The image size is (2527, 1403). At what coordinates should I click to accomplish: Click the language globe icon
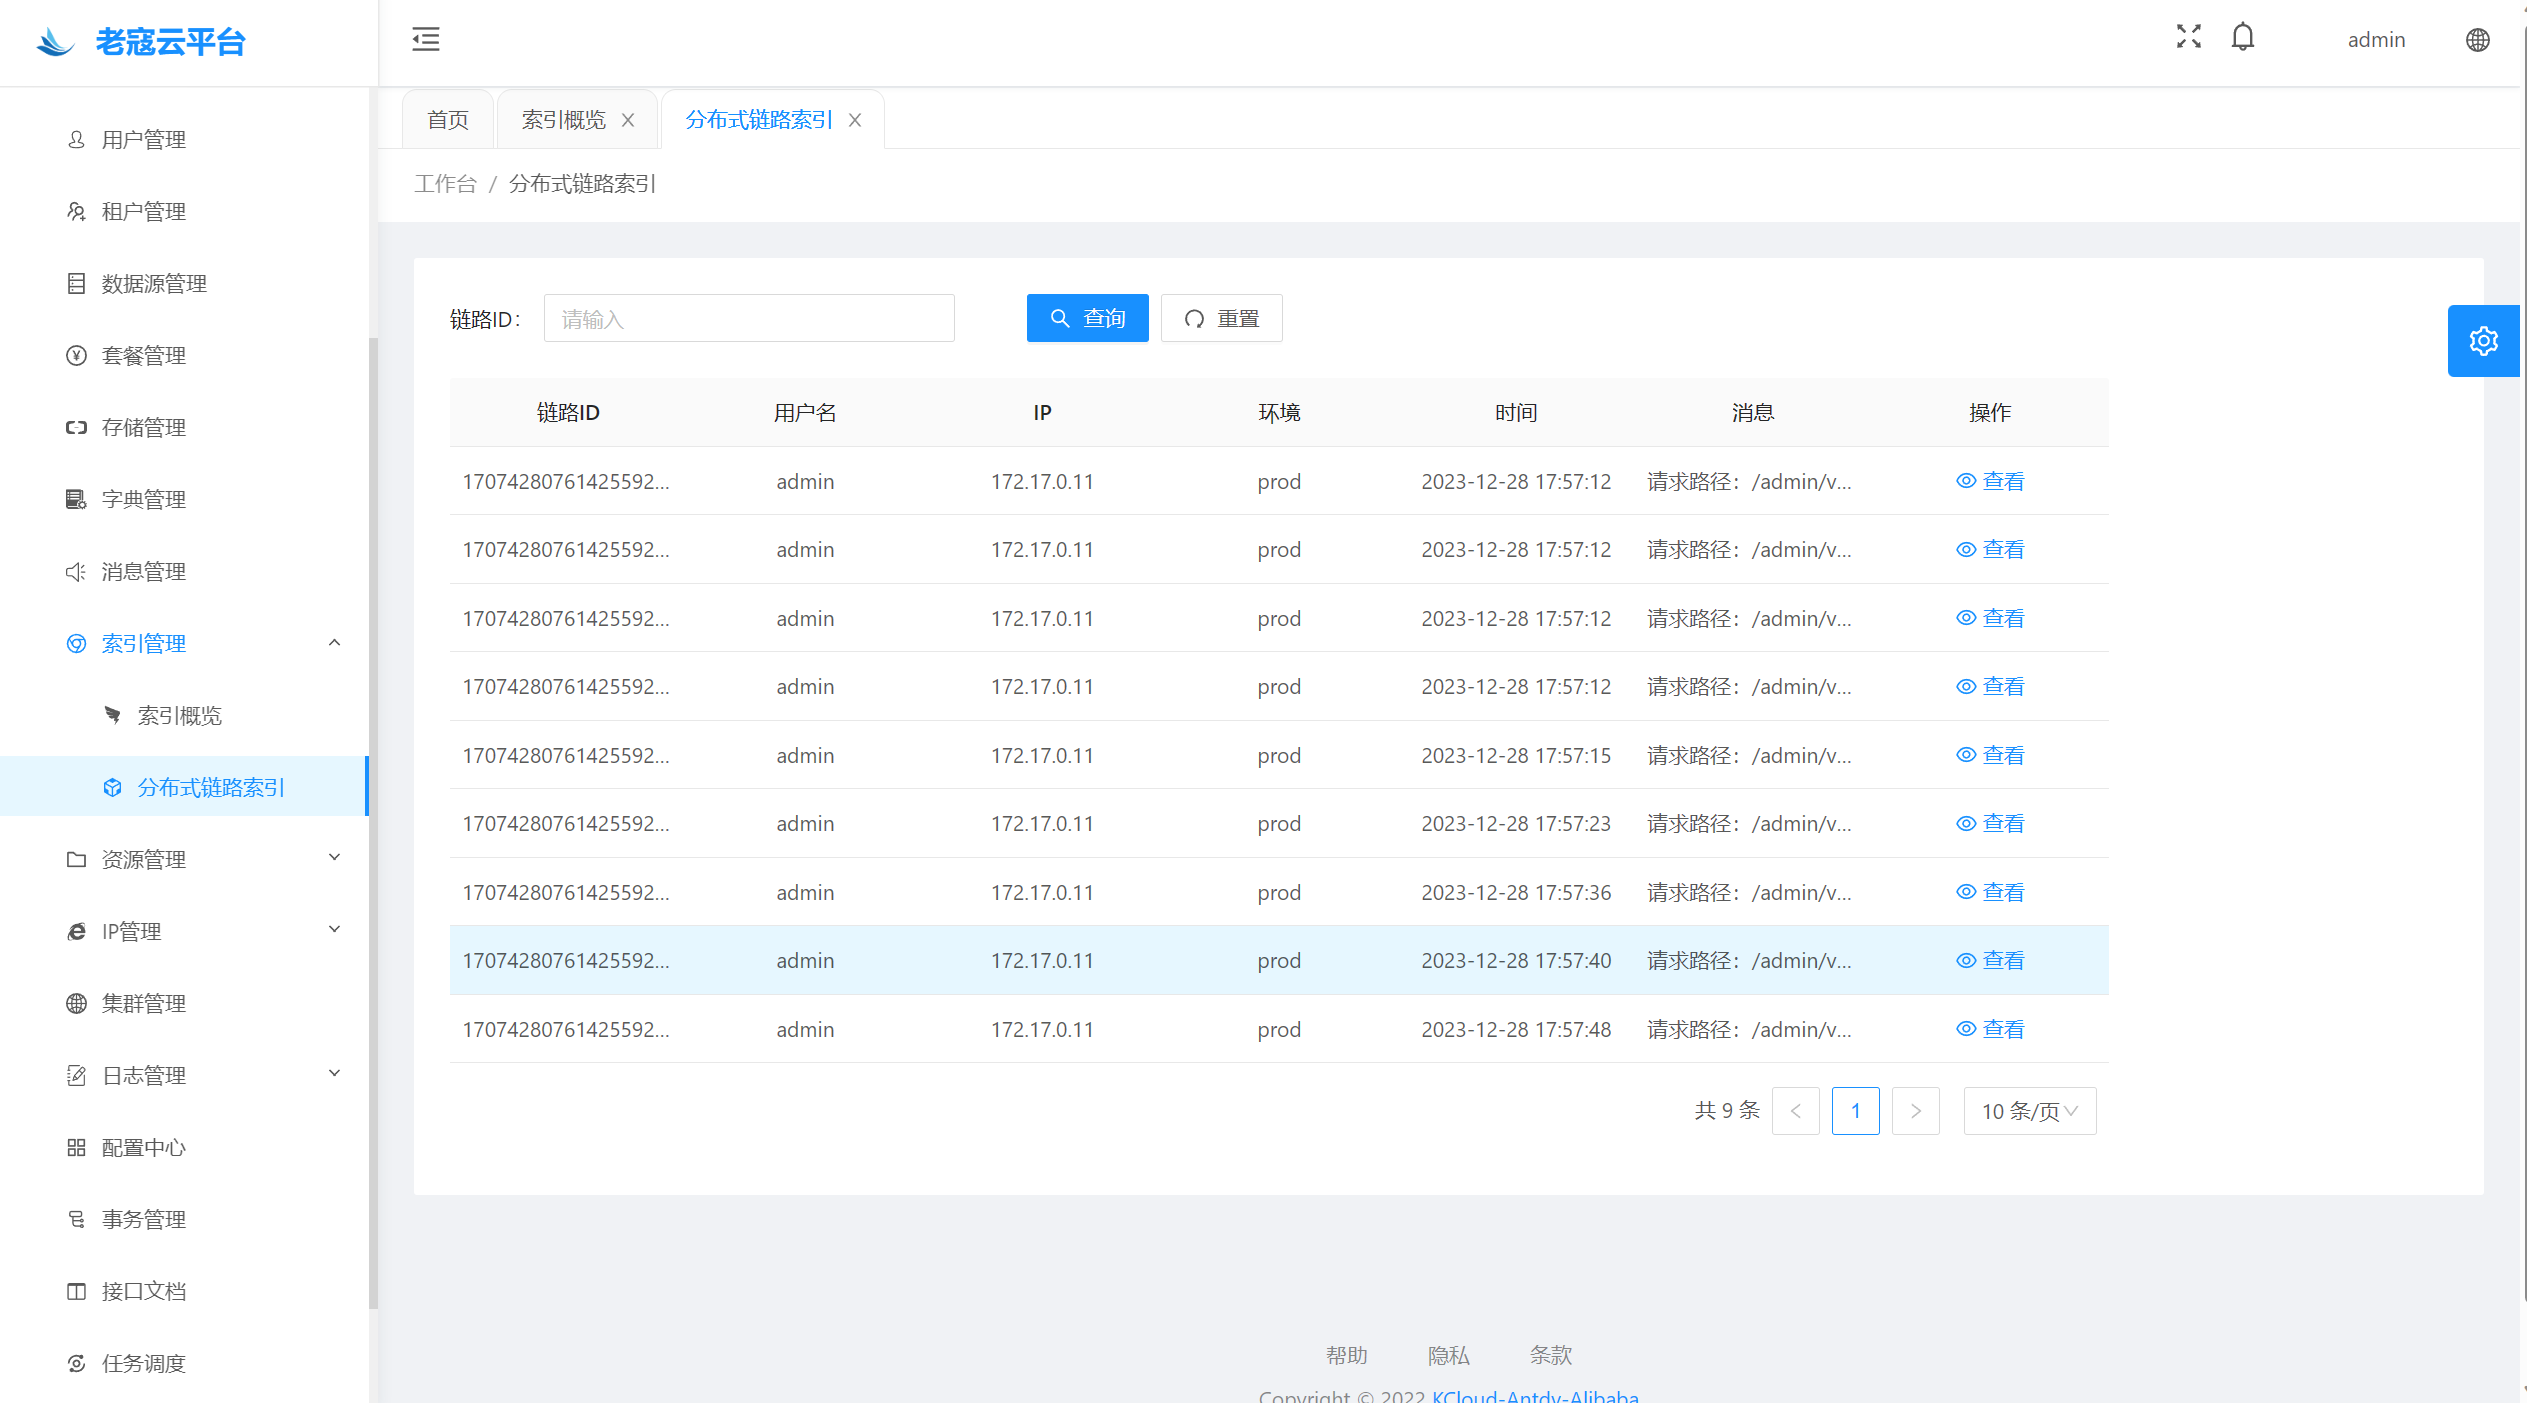2477,40
